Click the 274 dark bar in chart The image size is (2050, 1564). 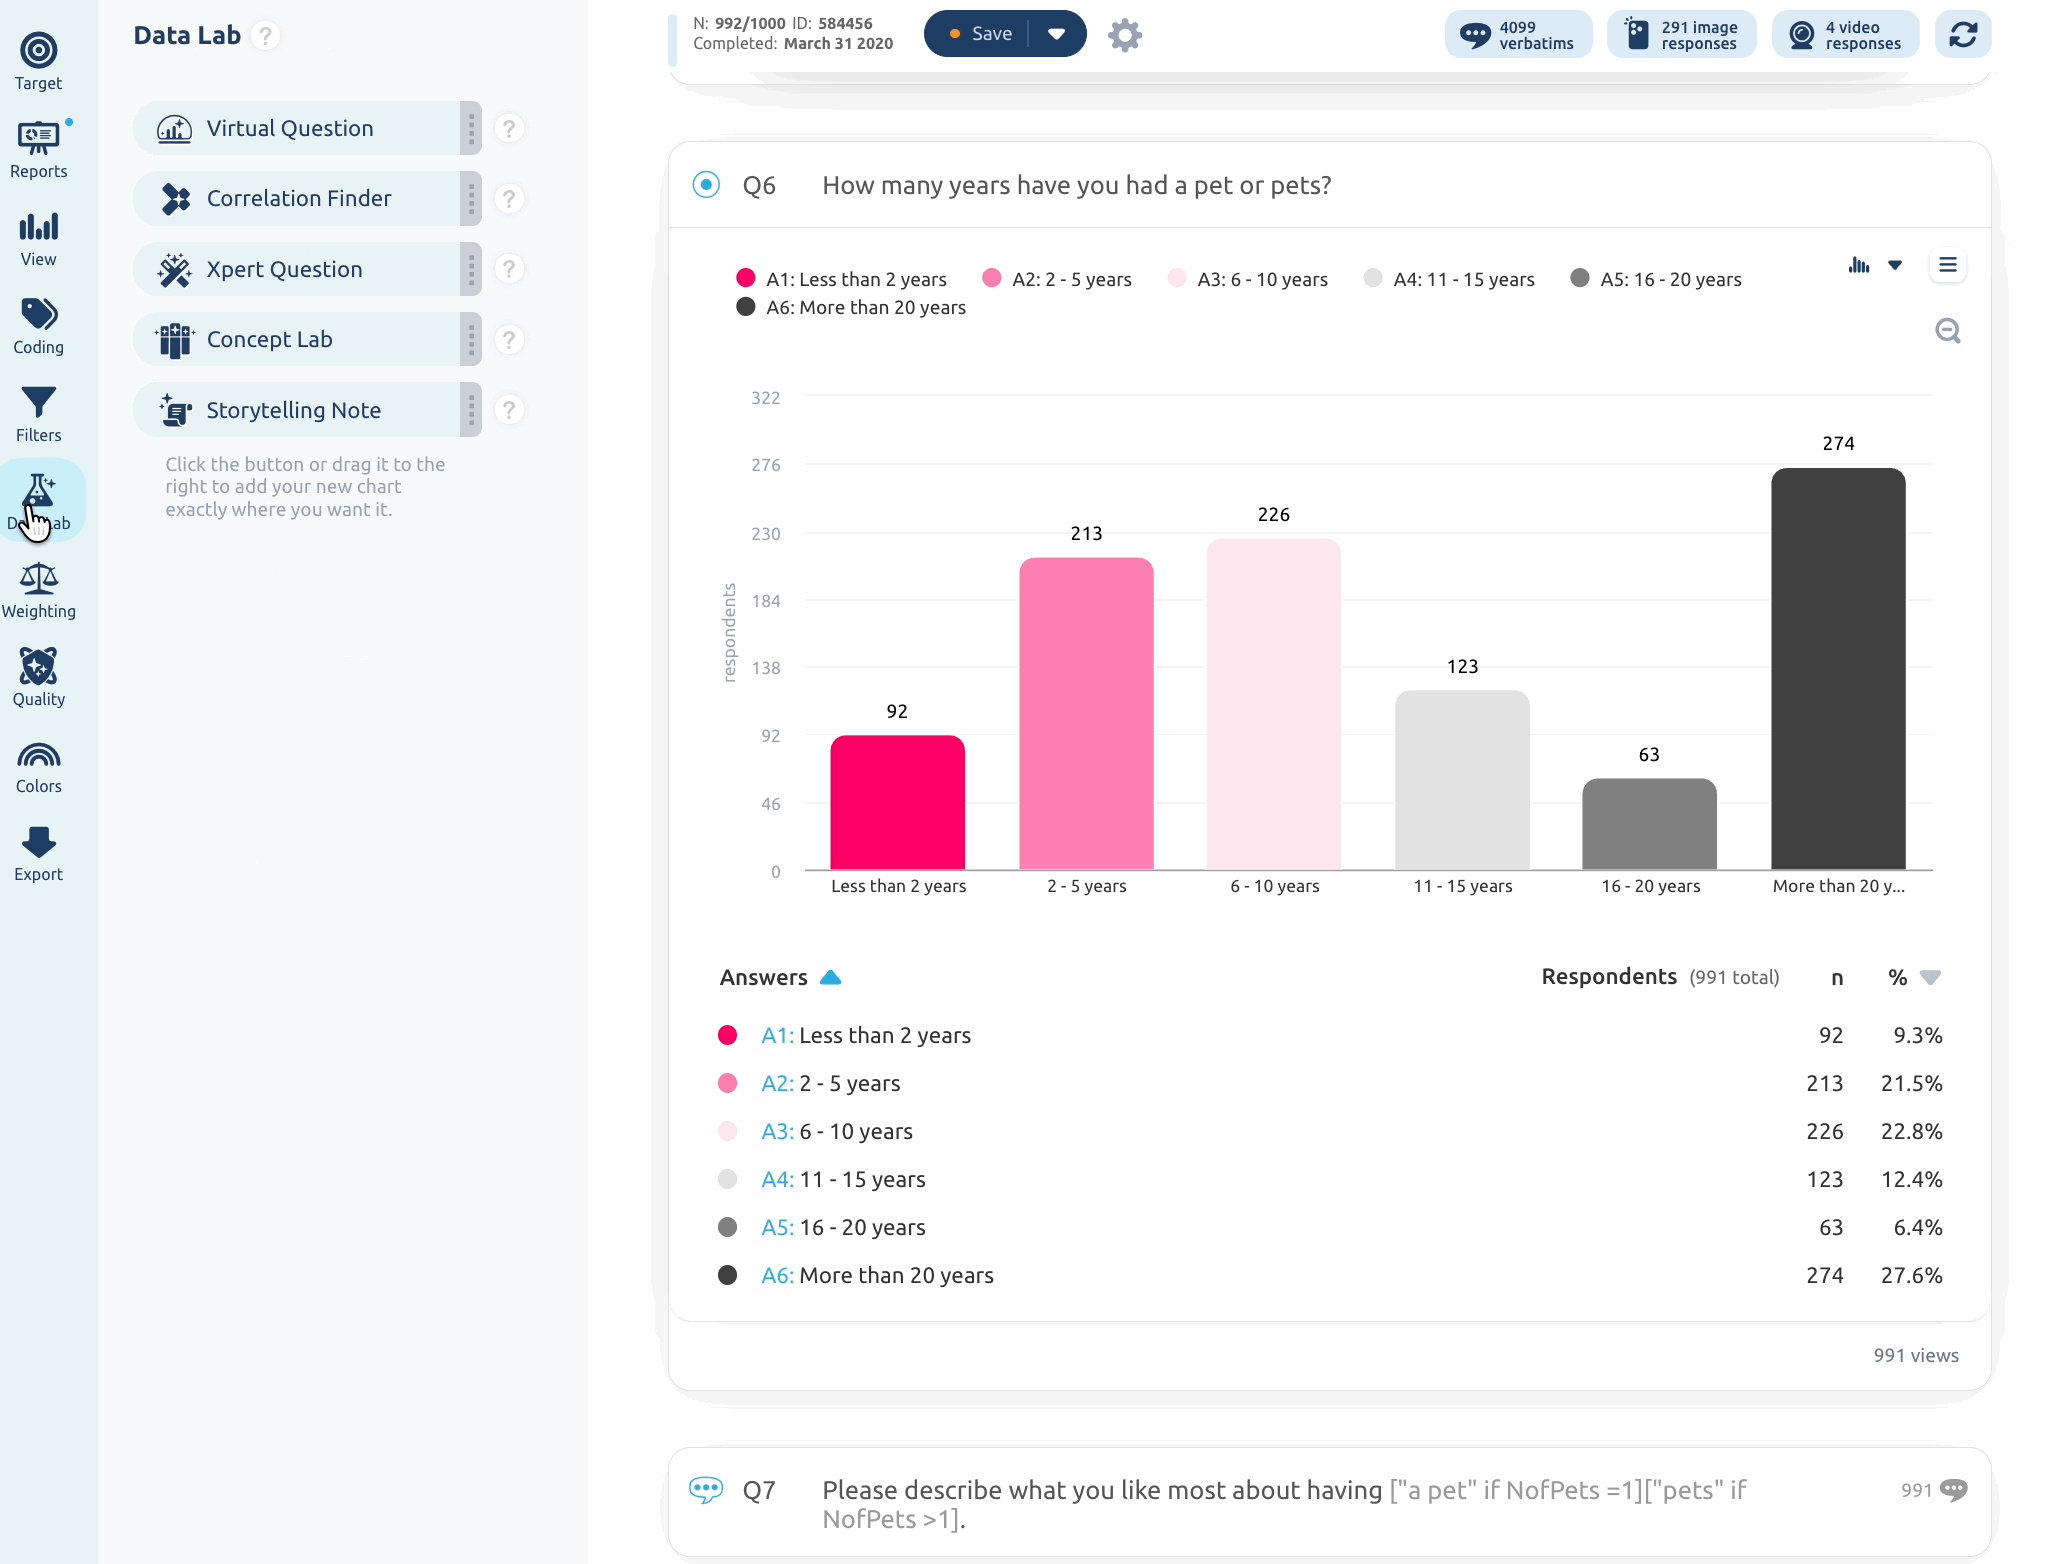pos(1838,669)
